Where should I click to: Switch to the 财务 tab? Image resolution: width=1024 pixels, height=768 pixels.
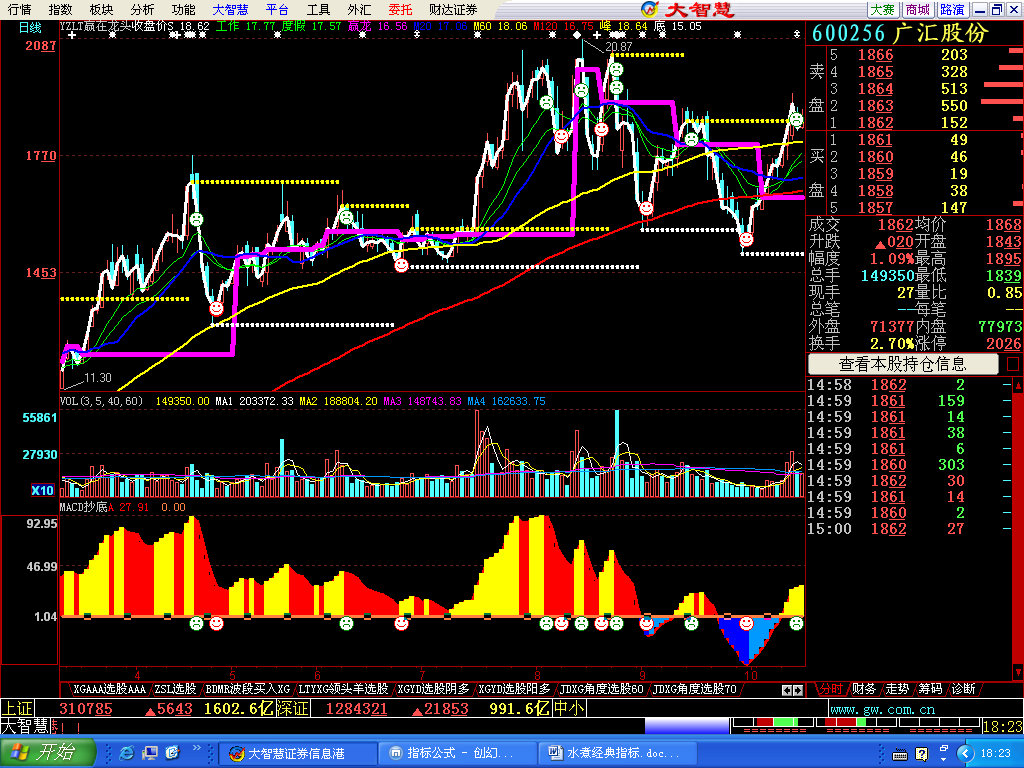(863, 689)
